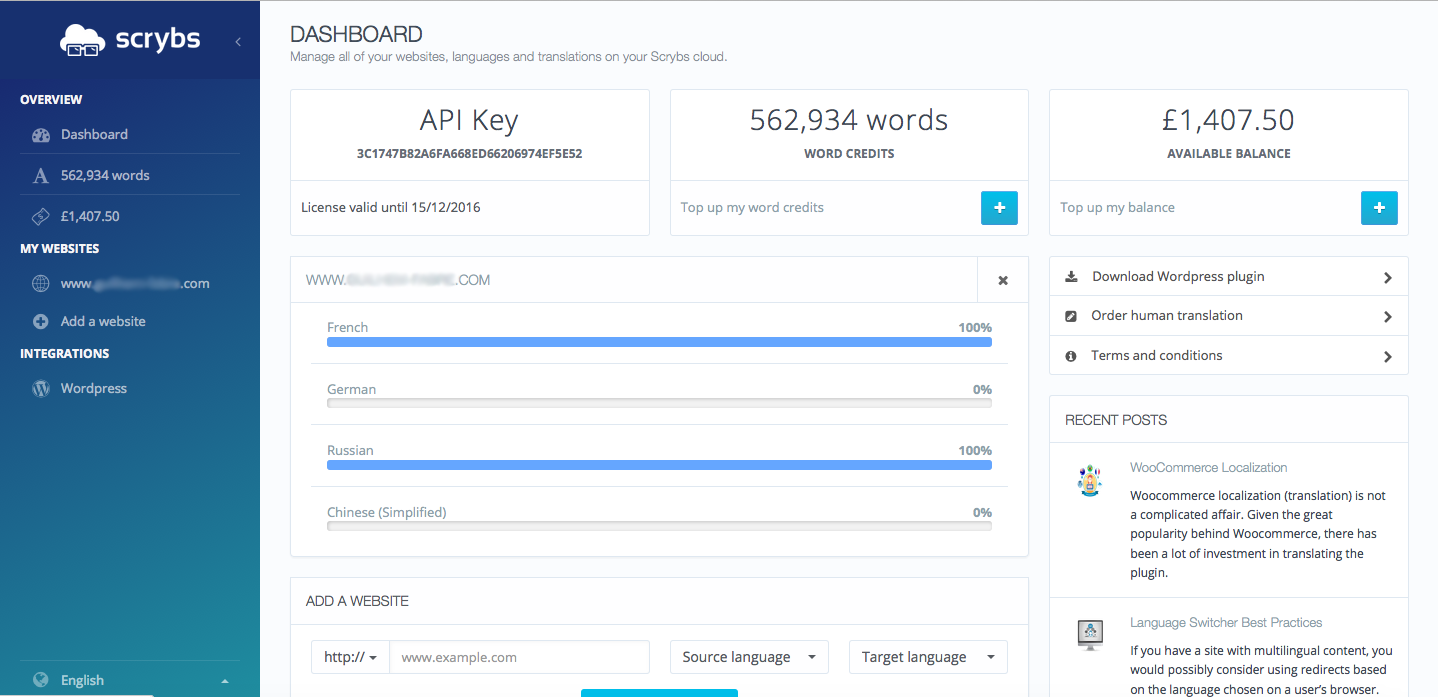1438x697 pixels.
Task: Click the WooCommerce Localization post thumbnail
Action: (x=1089, y=480)
